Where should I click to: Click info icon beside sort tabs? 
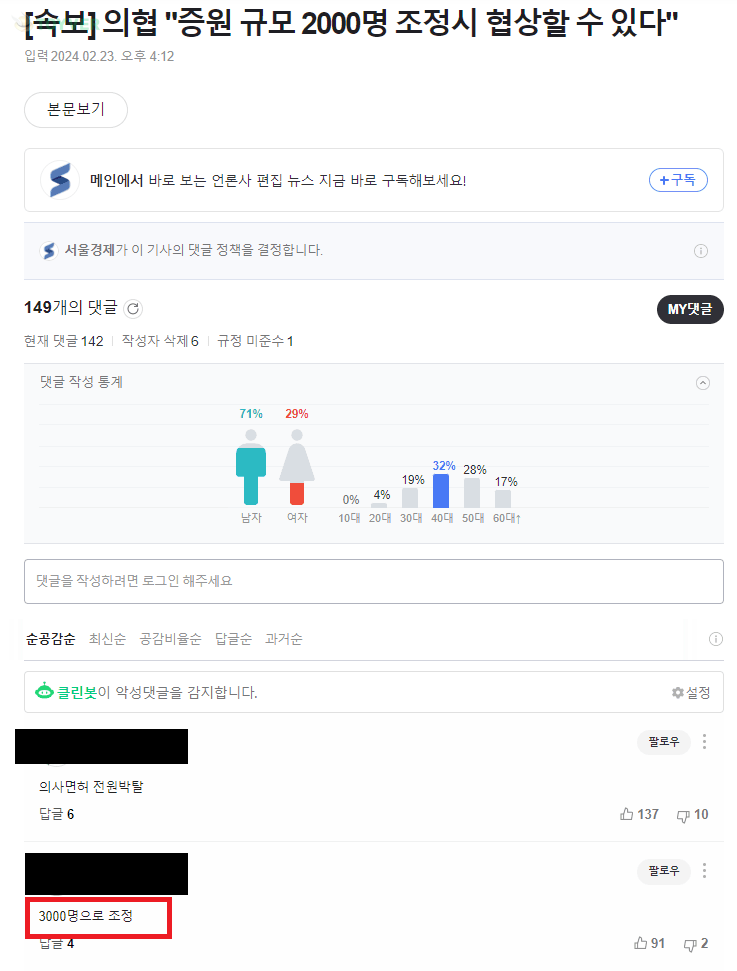coord(715,639)
